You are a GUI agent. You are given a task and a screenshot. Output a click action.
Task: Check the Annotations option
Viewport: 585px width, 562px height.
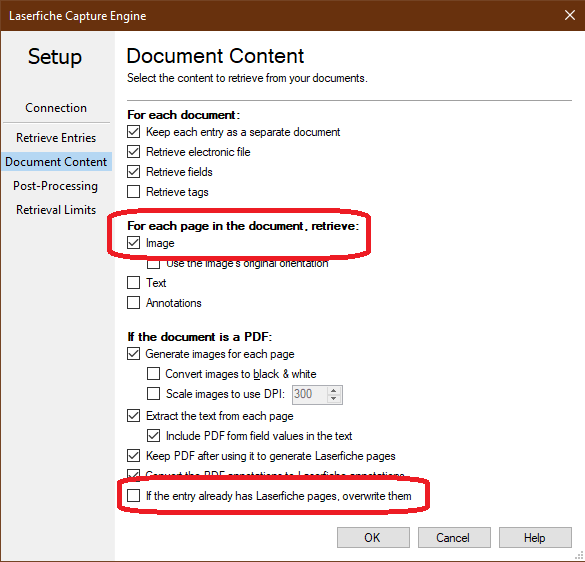[133, 303]
